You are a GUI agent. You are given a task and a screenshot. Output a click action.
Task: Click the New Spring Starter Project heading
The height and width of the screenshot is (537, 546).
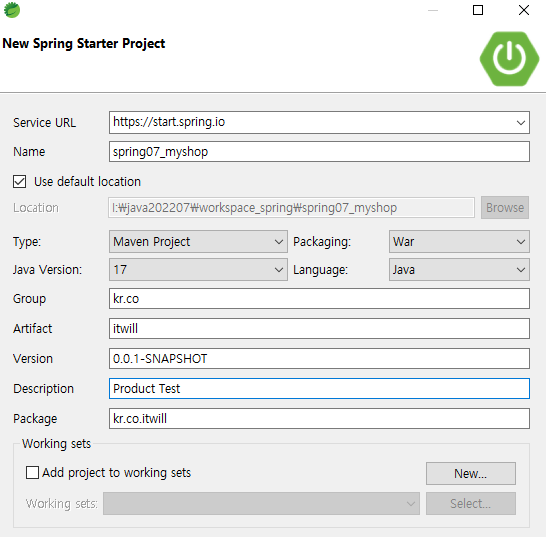click(84, 44)
